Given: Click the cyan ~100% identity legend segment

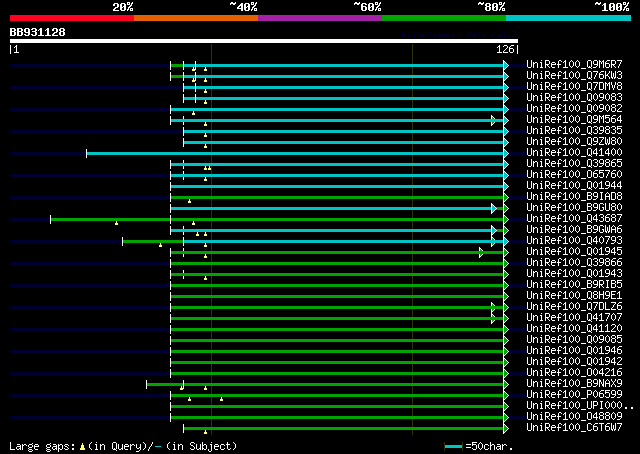Looking at the screenshot, I should (x=569, y=18).
